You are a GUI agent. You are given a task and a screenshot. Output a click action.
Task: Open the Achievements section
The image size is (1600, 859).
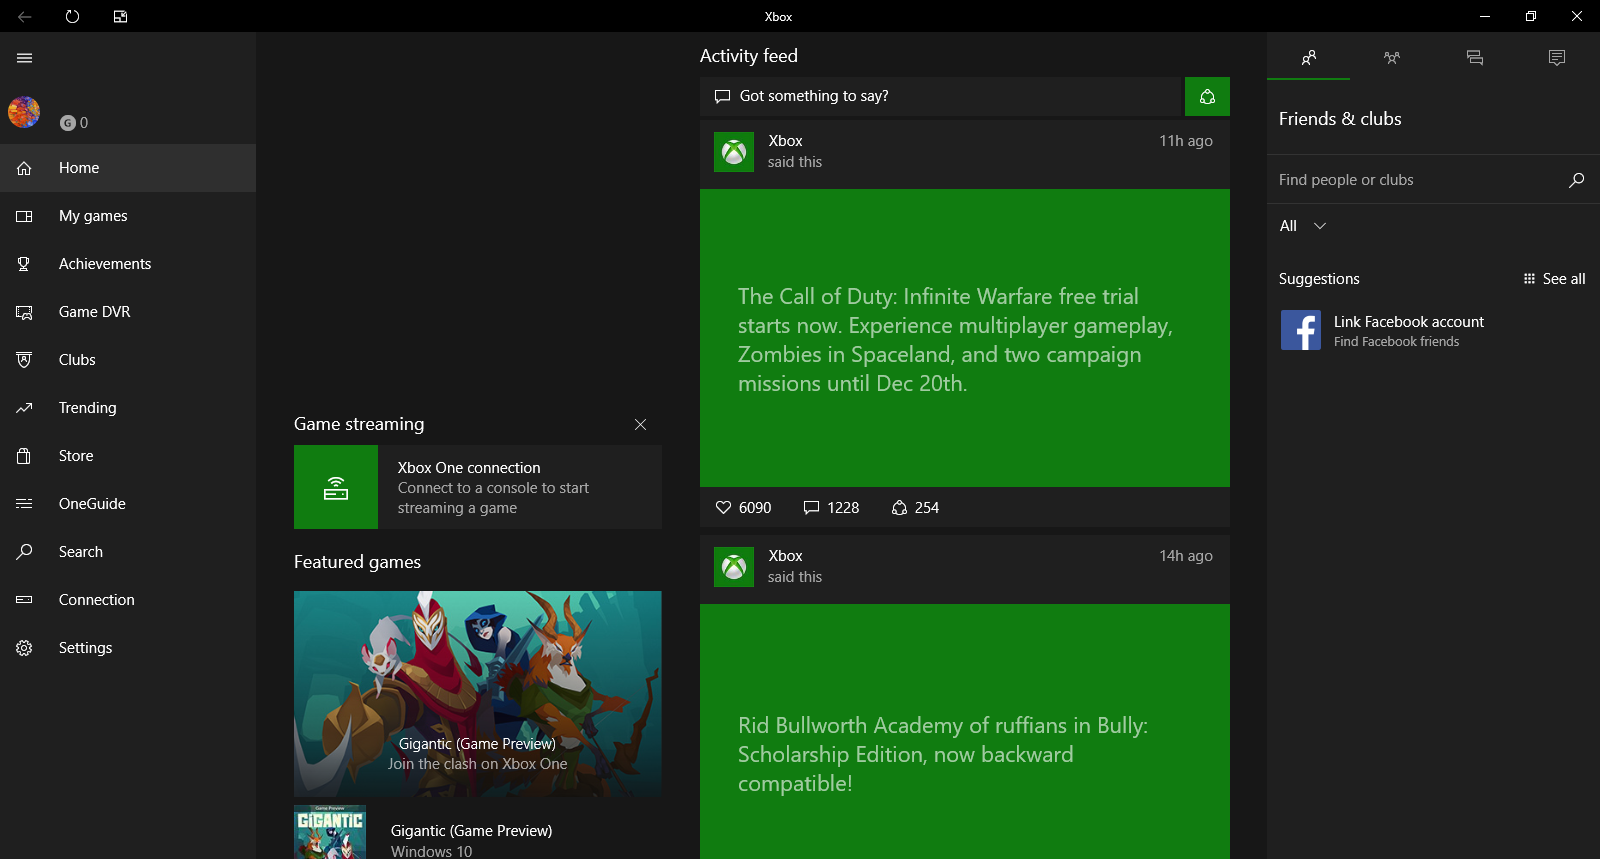point(128,264)
